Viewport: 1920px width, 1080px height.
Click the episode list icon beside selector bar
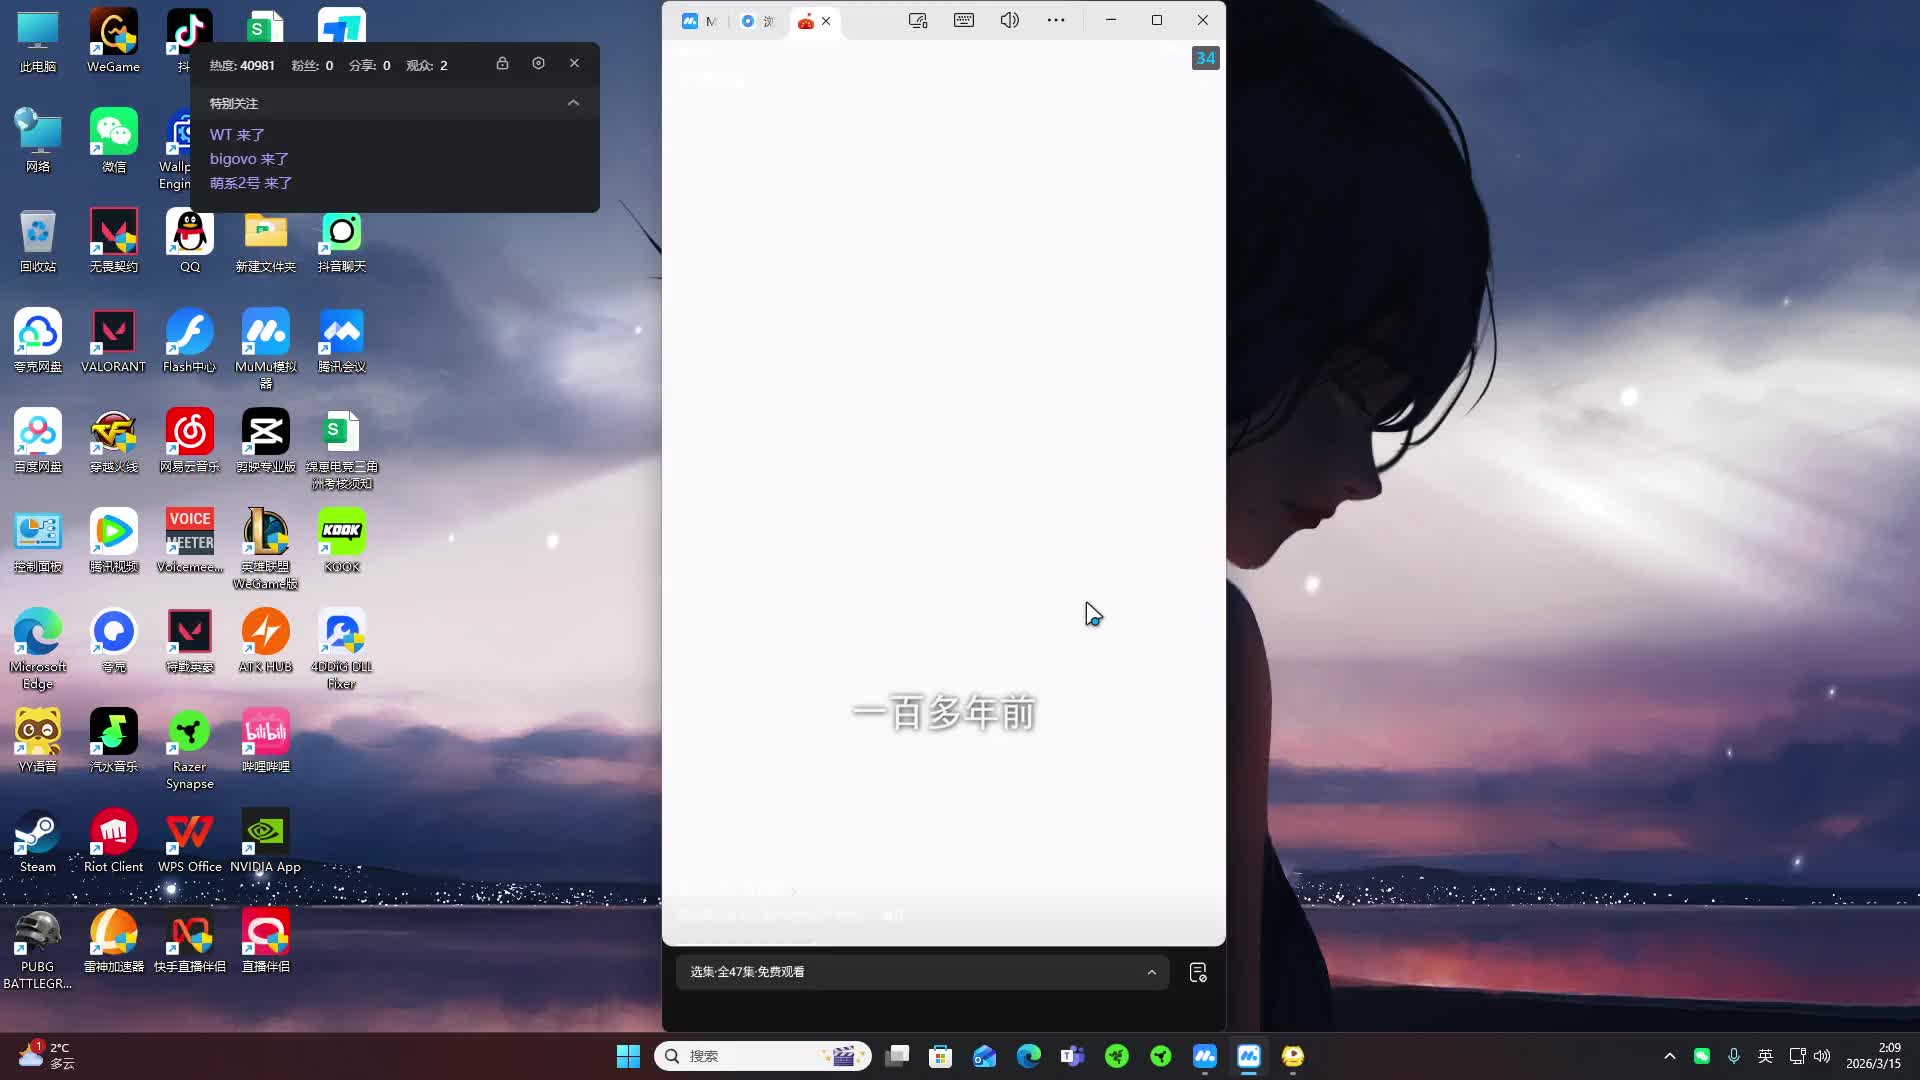click(1197, 972)
